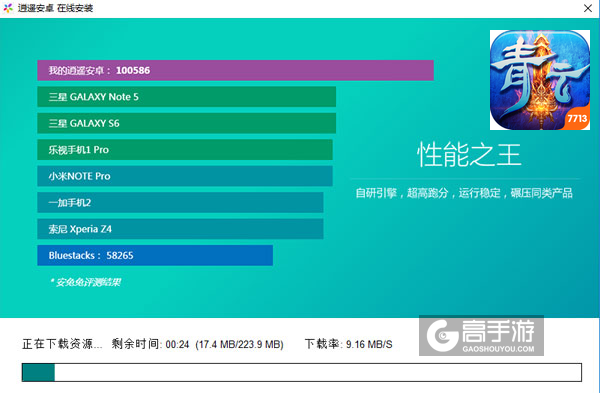
Task: Close the 逍遥安卓 installer window
Action: pos(588,8)
